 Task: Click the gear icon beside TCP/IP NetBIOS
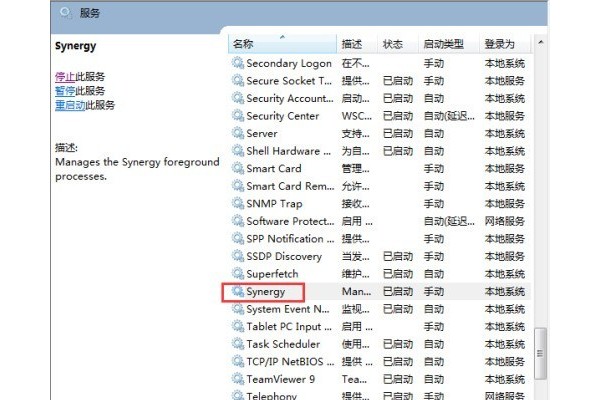click(238, 361)
